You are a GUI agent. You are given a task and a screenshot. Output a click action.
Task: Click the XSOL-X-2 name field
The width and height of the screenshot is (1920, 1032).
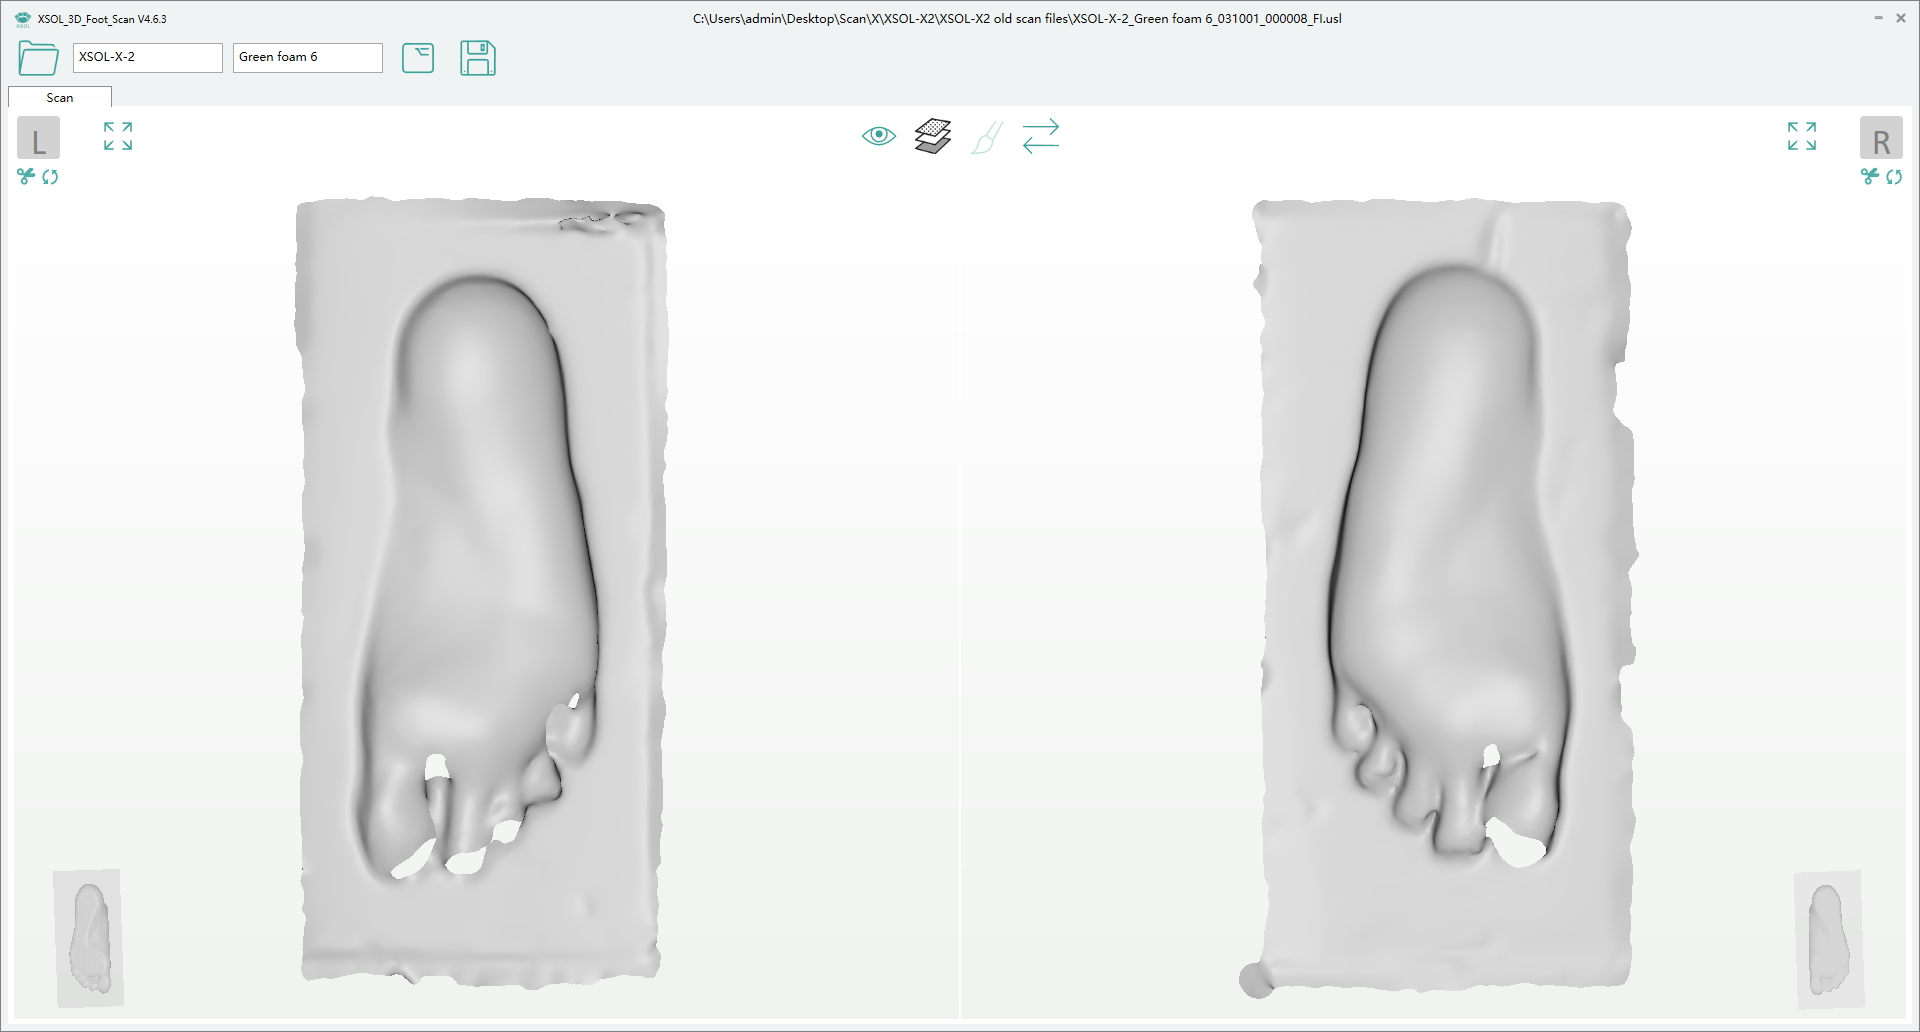click(147, 57)
